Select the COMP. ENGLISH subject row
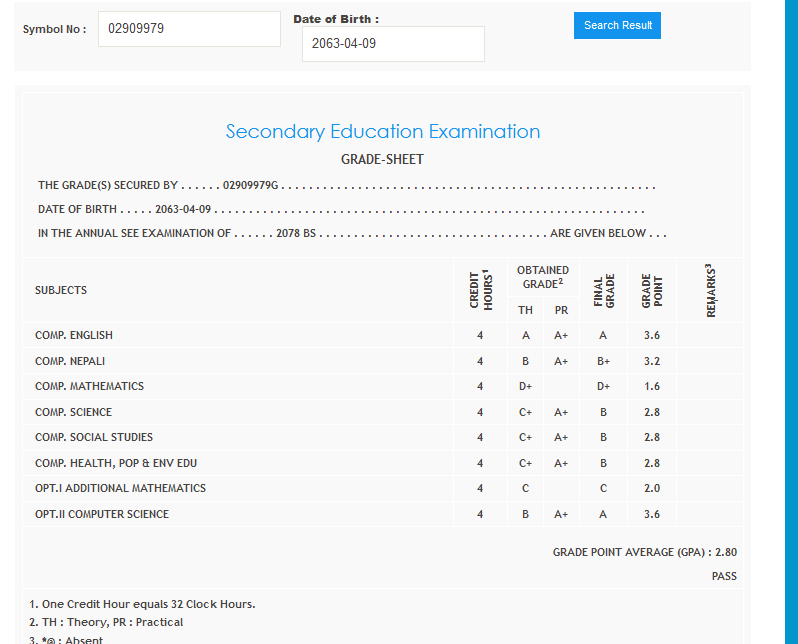This screenshot has height=644, width=798. pyautogui.click(x=74, y=336)
